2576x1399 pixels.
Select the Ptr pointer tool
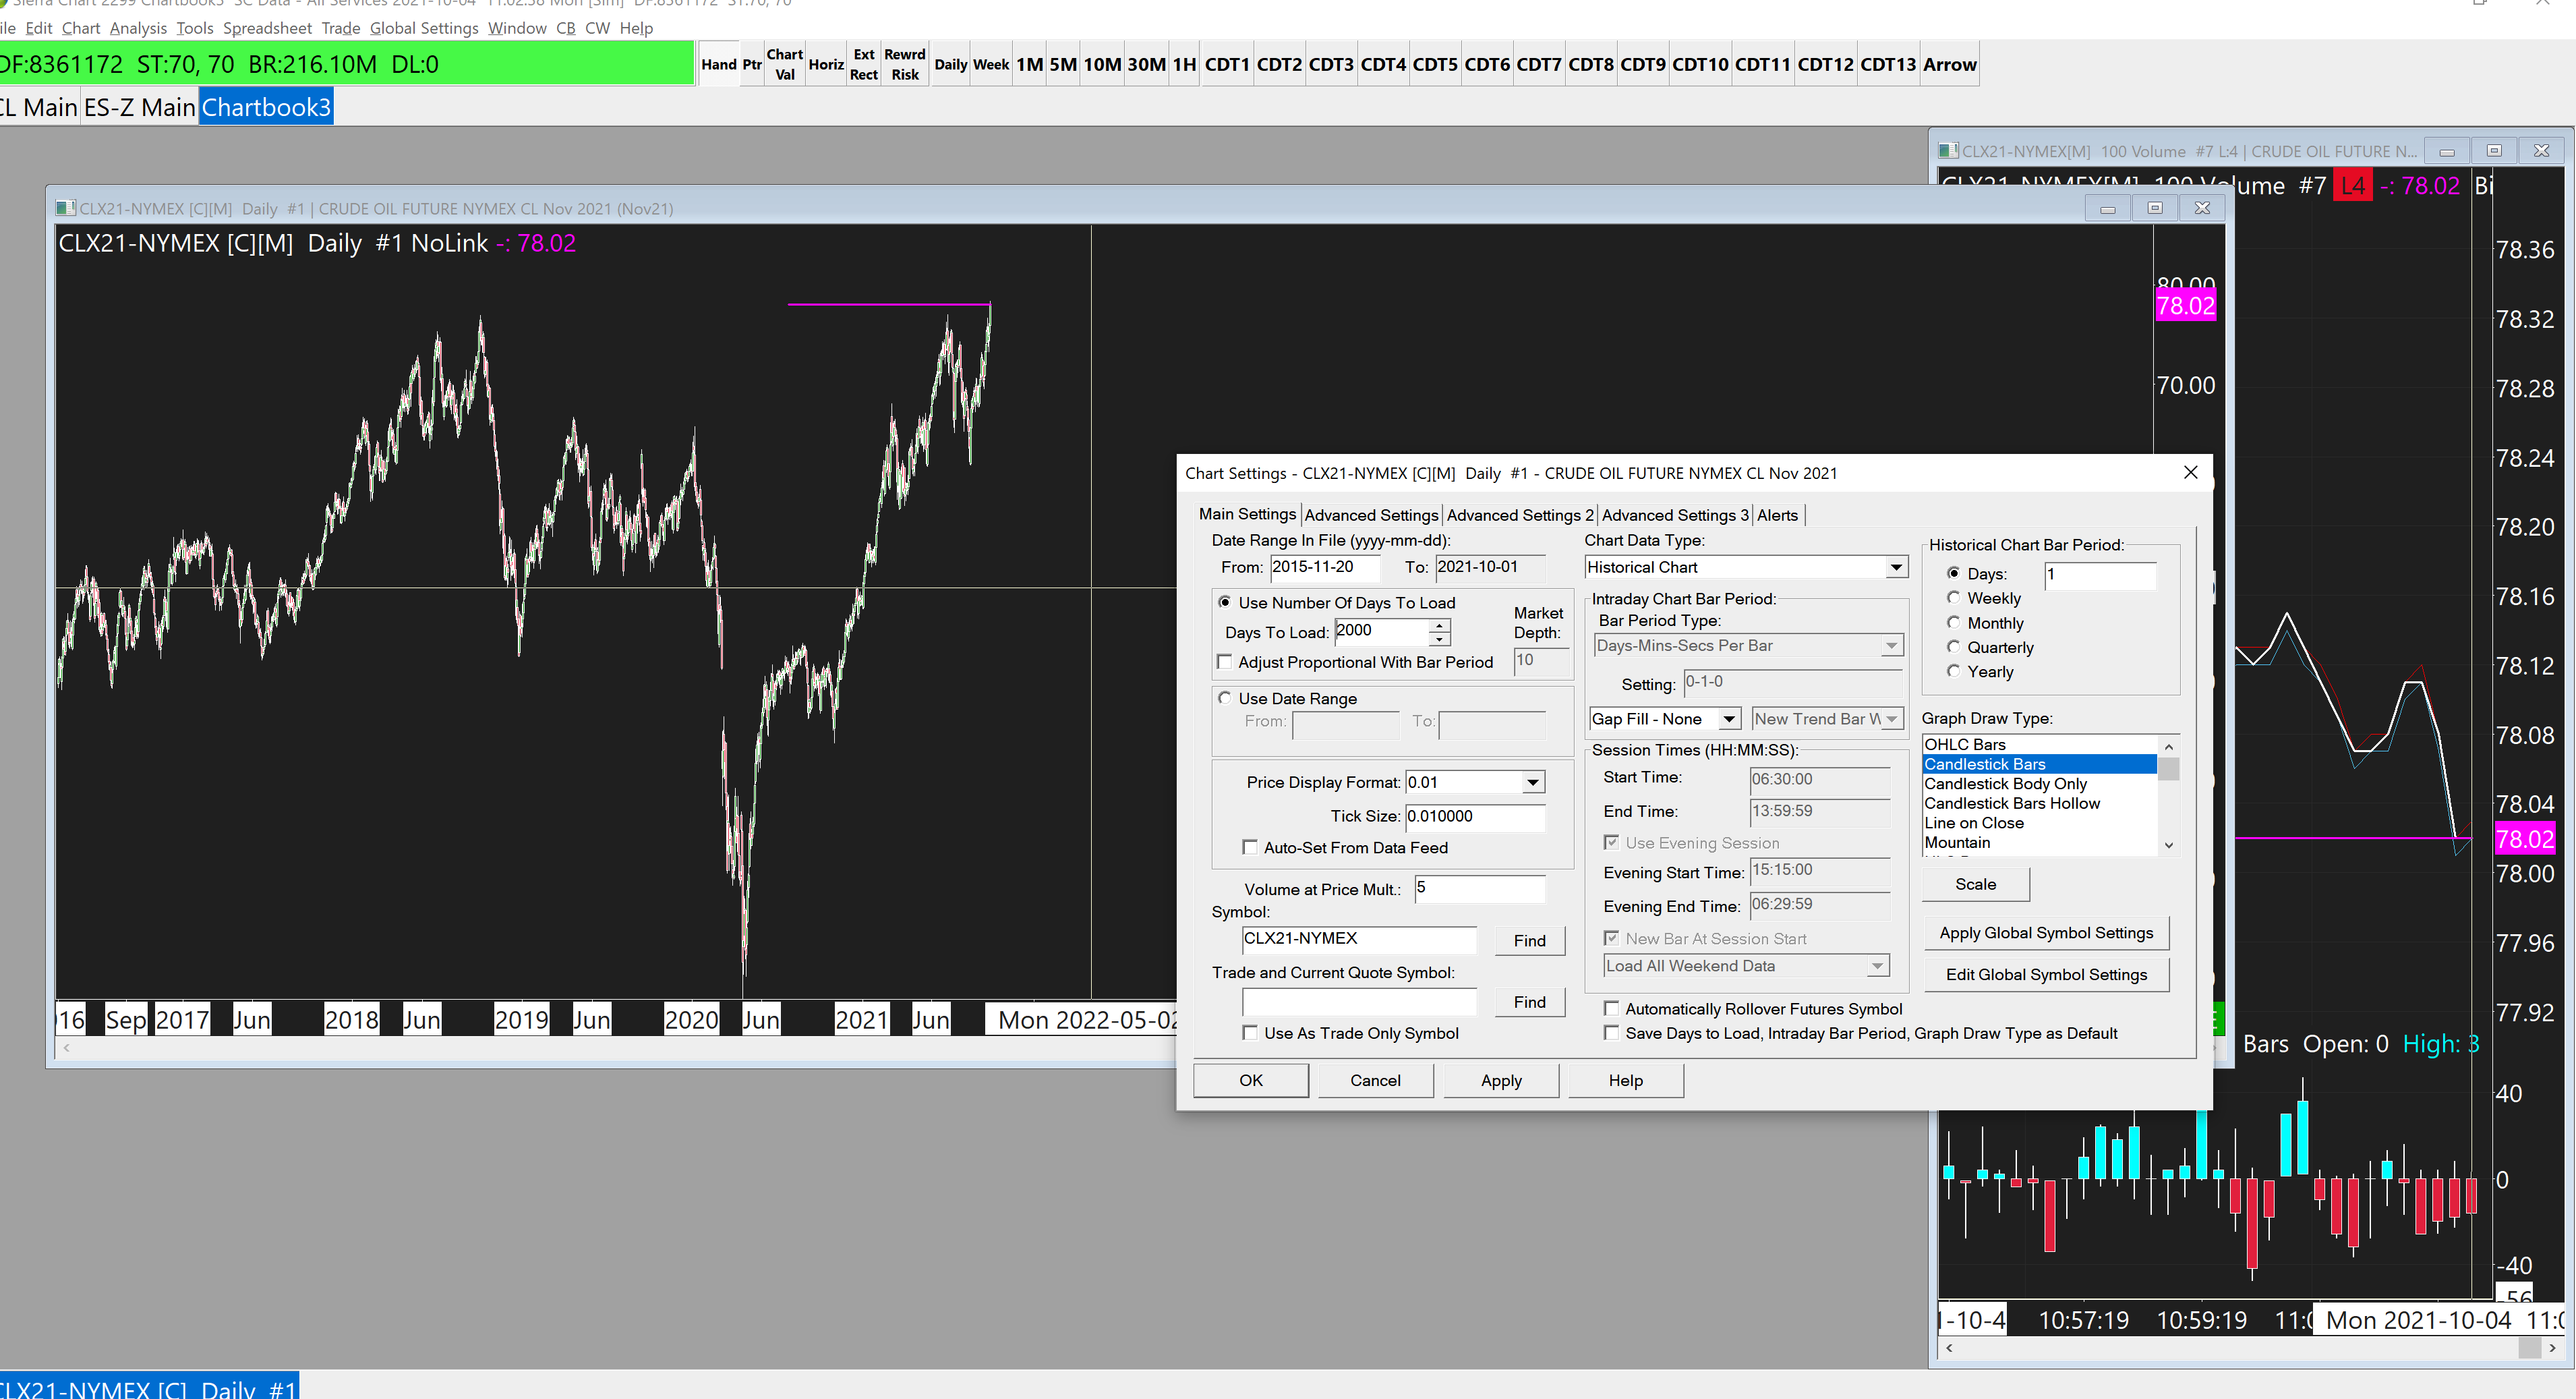click(x=752, y=64)
